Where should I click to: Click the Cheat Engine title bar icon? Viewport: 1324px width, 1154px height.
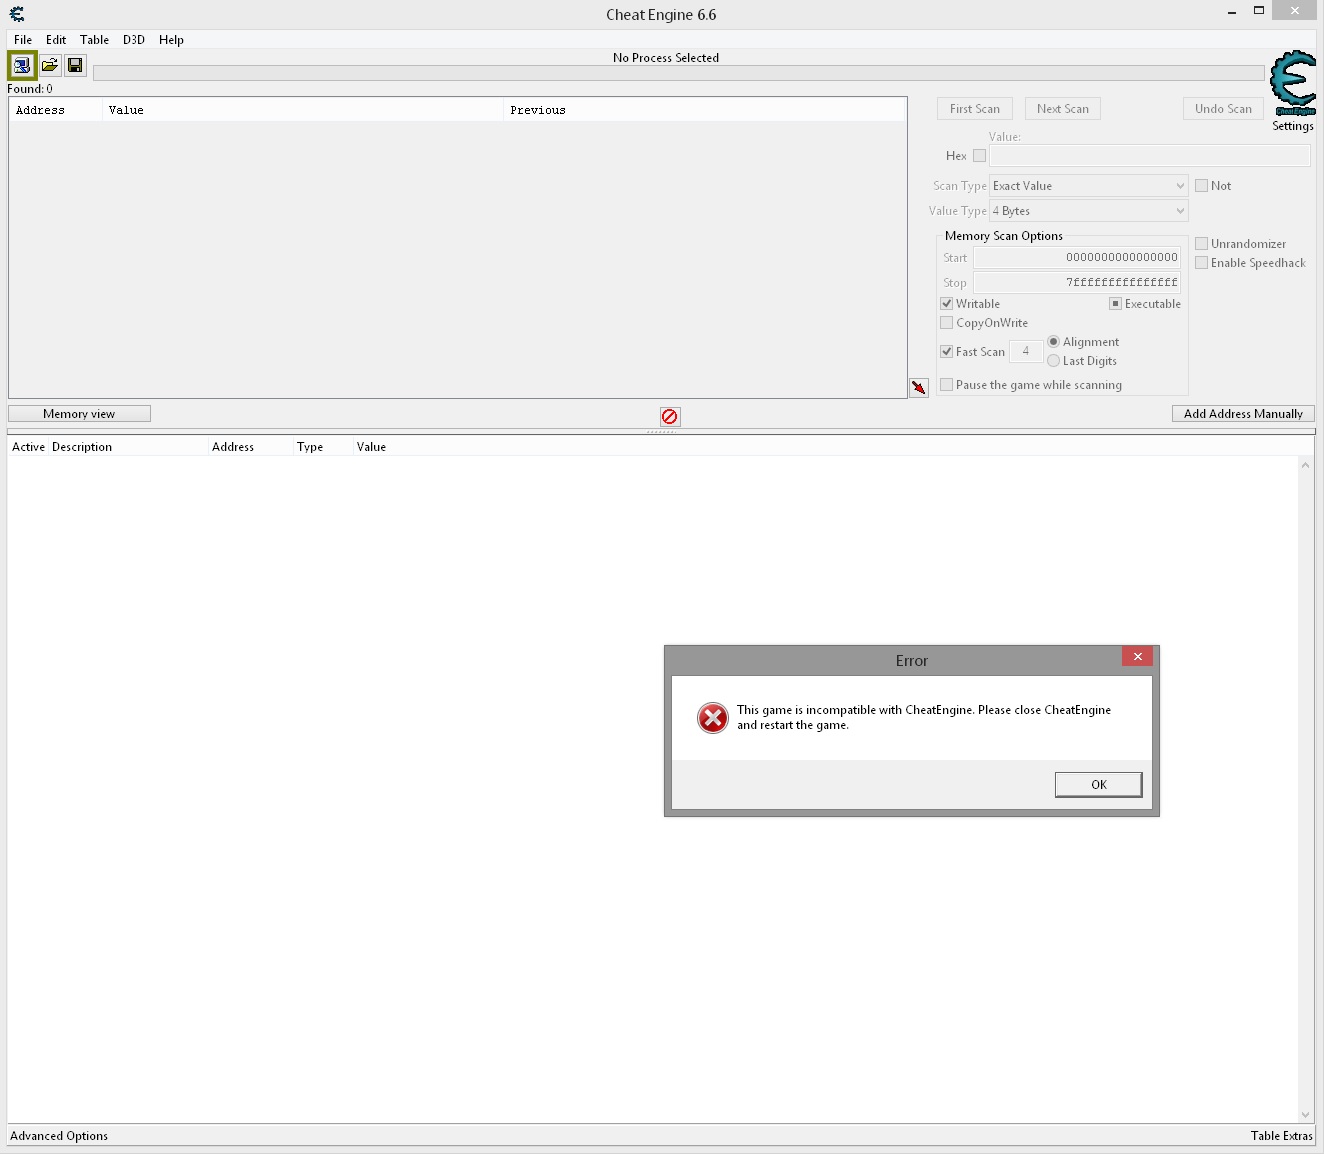(x=17, y=14)
